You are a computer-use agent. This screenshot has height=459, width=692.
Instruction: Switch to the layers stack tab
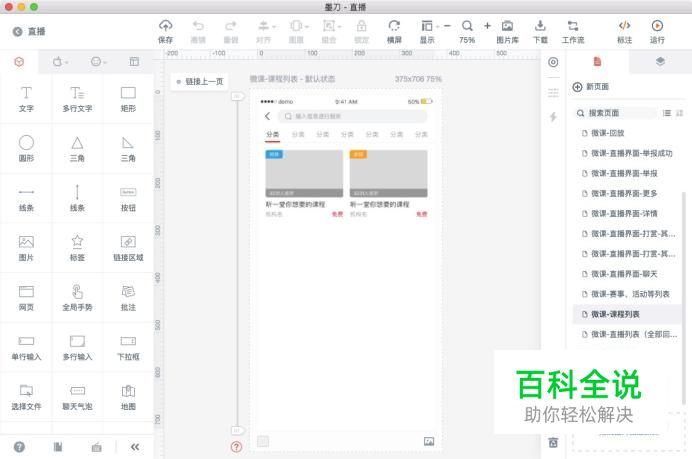(x=660, y=61)
